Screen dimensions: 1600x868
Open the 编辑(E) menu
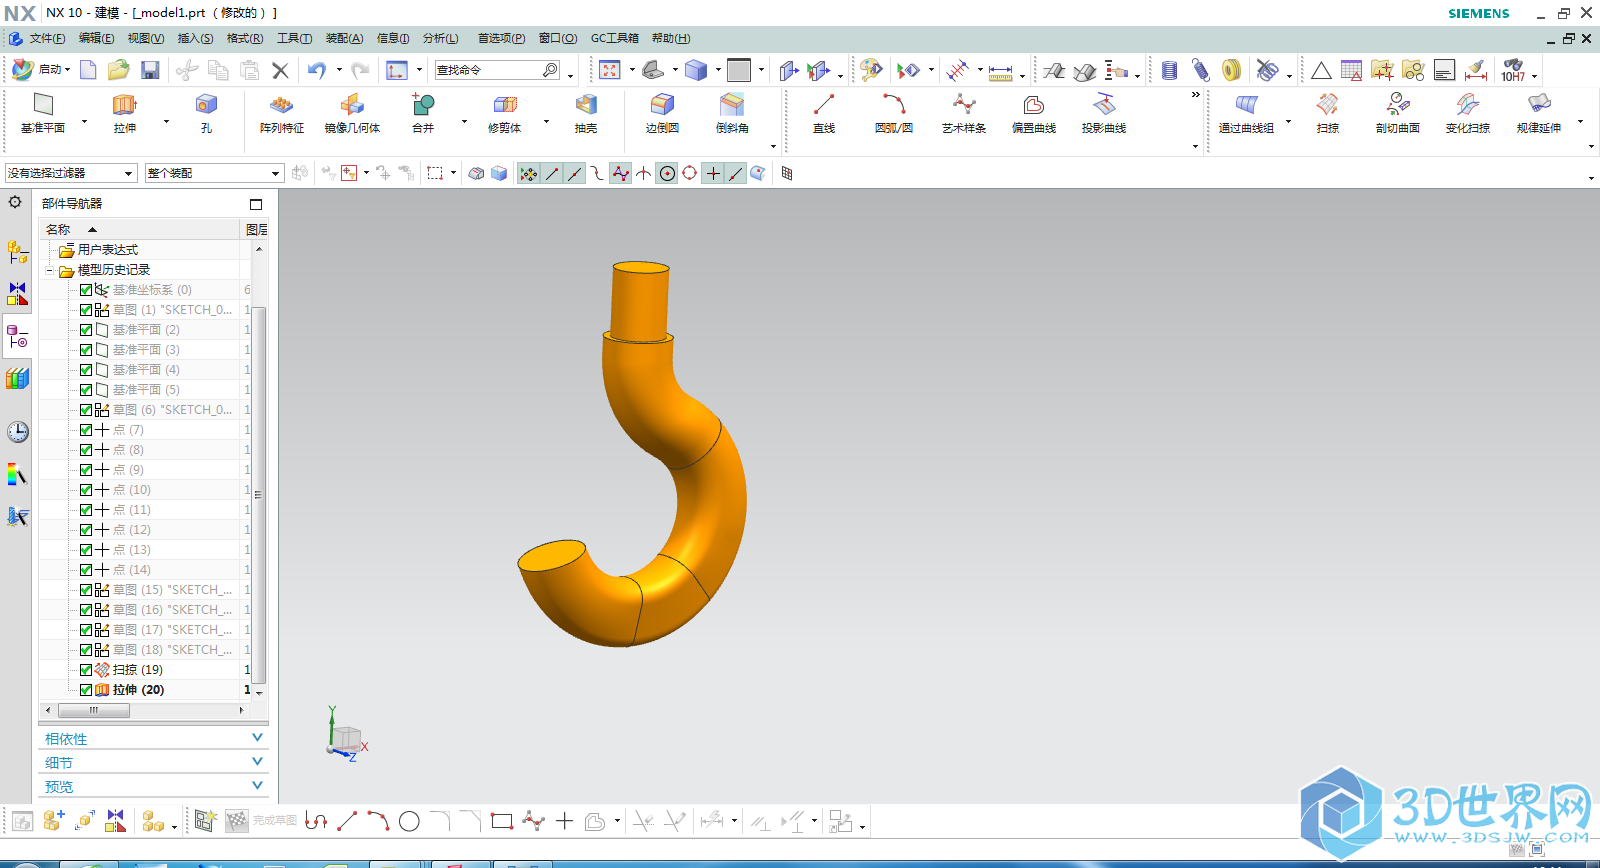click(x=96, y=38)
